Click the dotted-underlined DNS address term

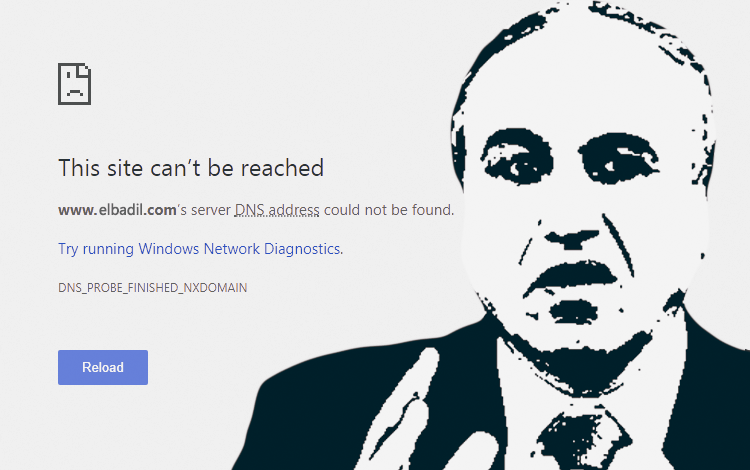[x=277, y=210]
